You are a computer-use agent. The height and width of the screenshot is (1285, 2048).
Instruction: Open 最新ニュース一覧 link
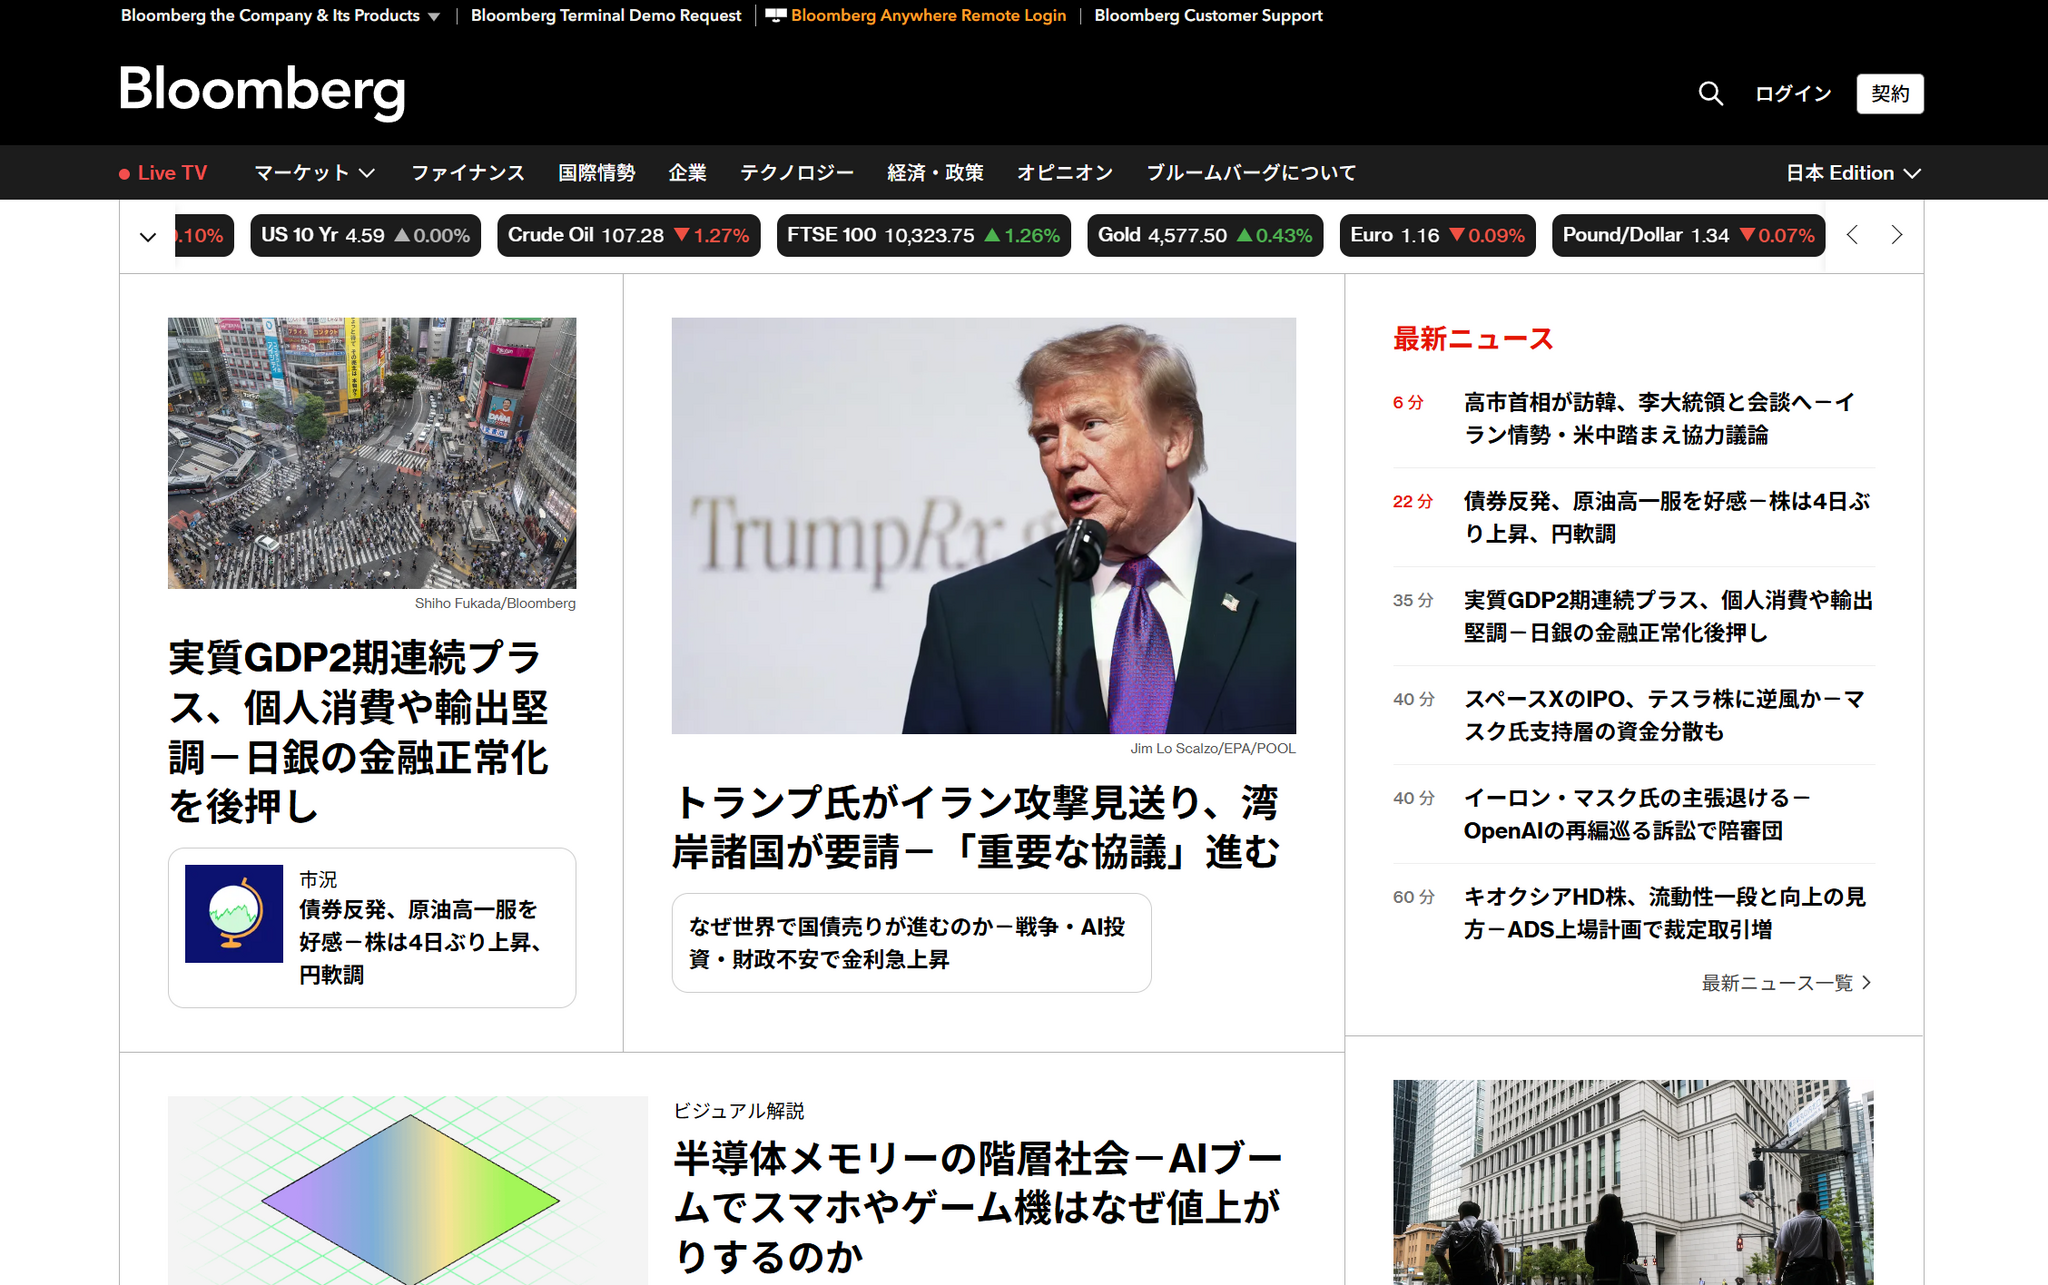pyautogui.click(x=1786, y=983)
